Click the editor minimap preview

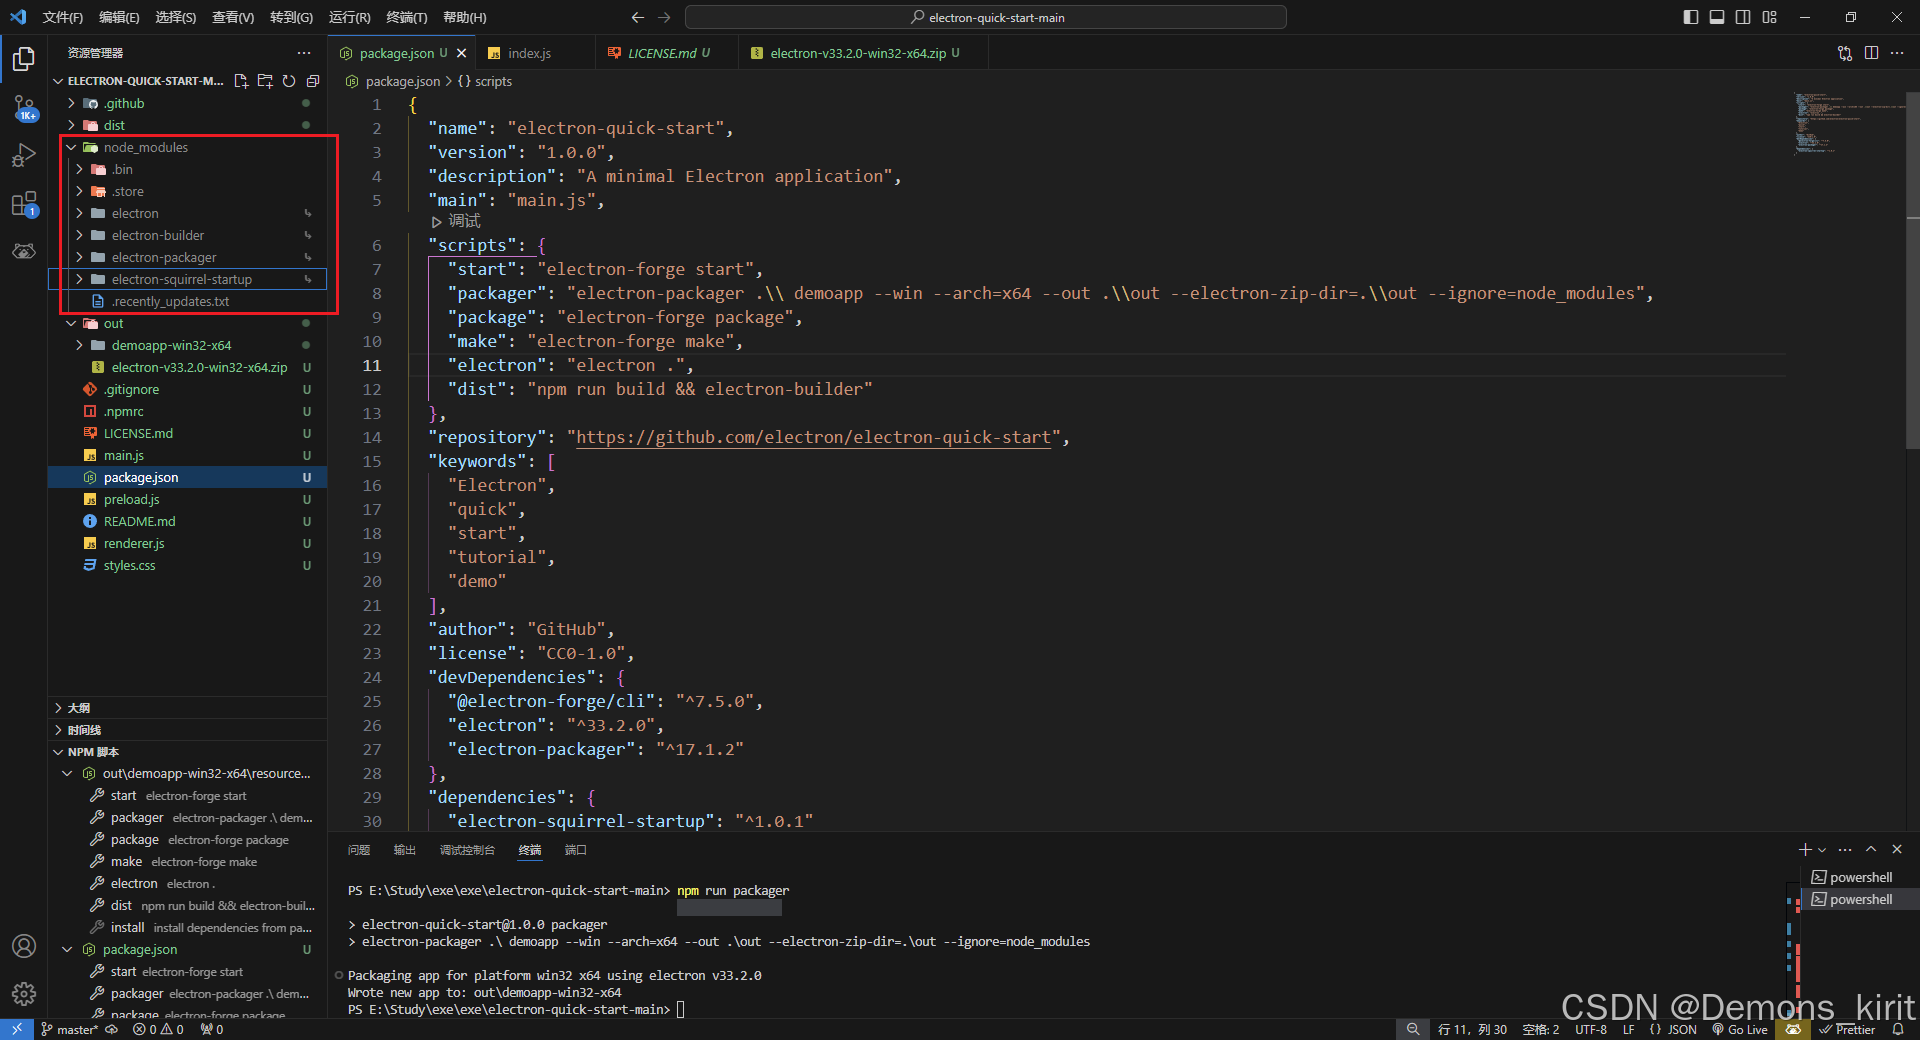point(1848,125)
